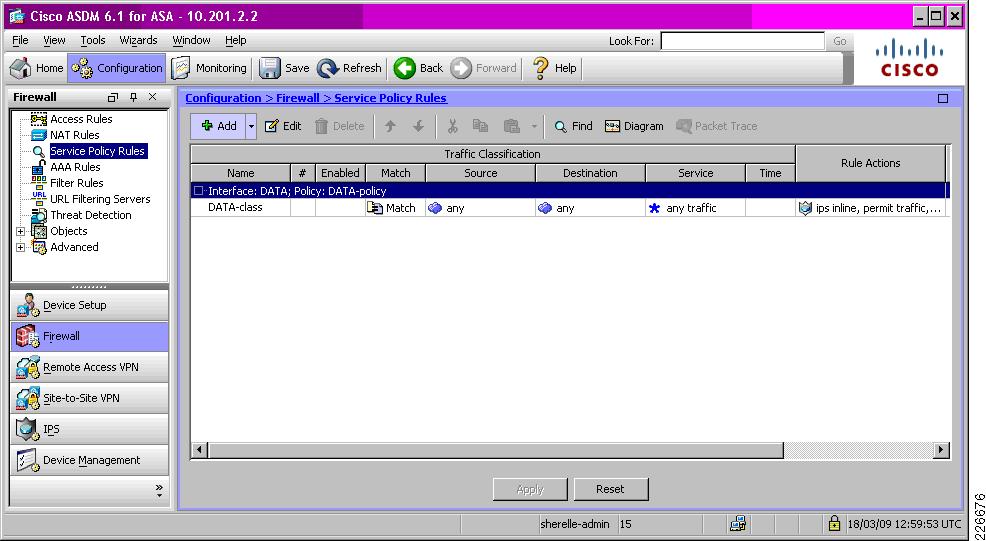Open the Monitoring view
The height and width of the screenshot is (541, 986).
209,68
